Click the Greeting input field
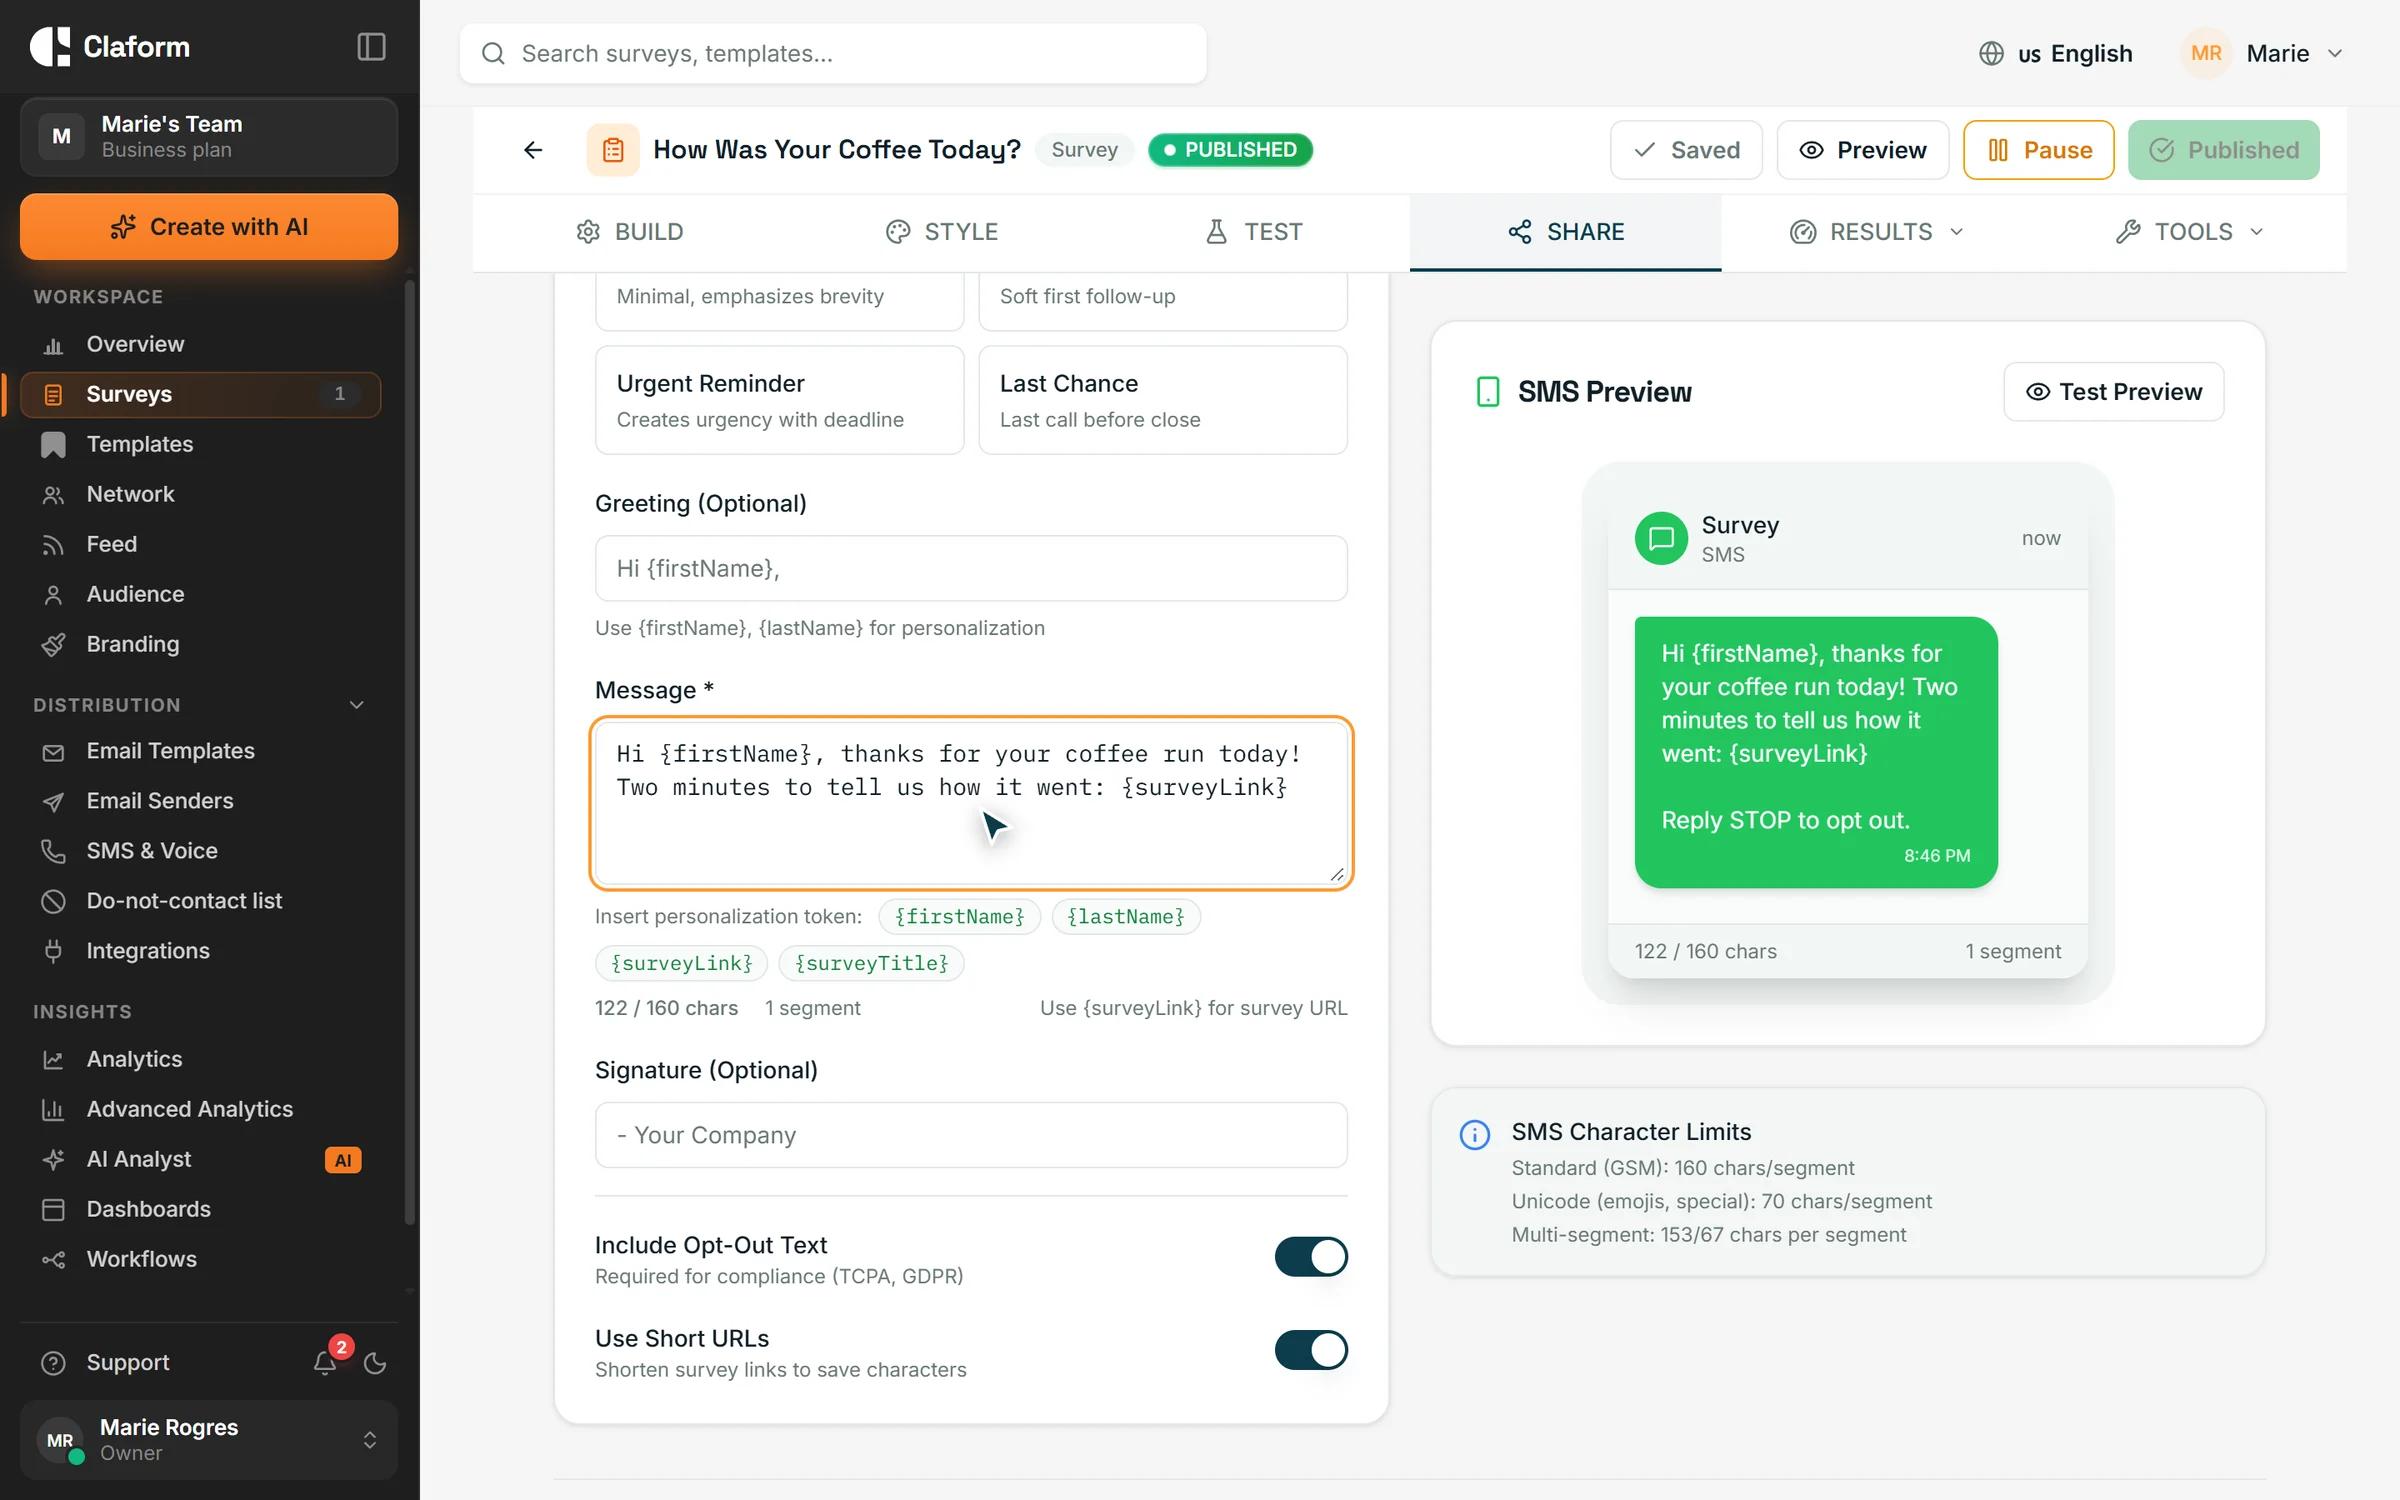Viewport: 2400px width, 1500px height. 971,568
